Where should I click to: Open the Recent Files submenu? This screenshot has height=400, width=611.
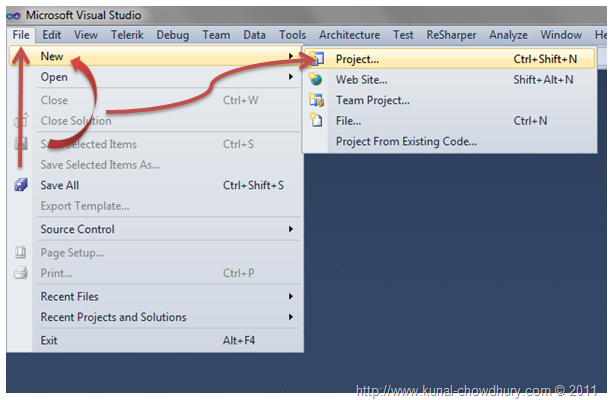(291, 296)
